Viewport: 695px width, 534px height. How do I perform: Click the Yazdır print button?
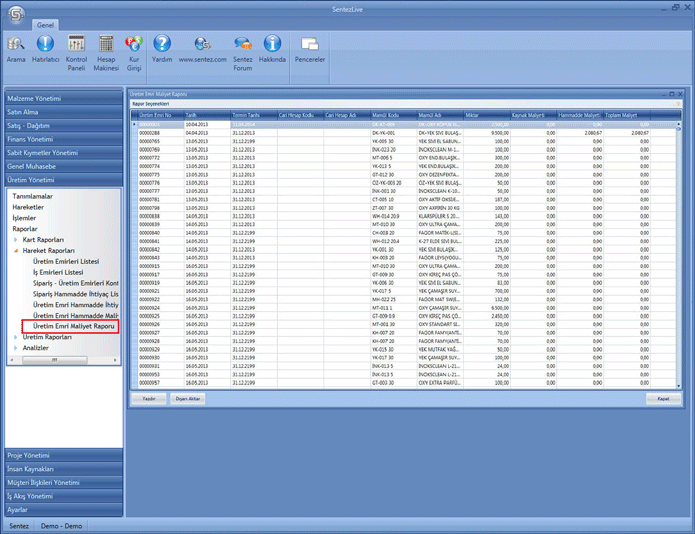pos(149,399)
